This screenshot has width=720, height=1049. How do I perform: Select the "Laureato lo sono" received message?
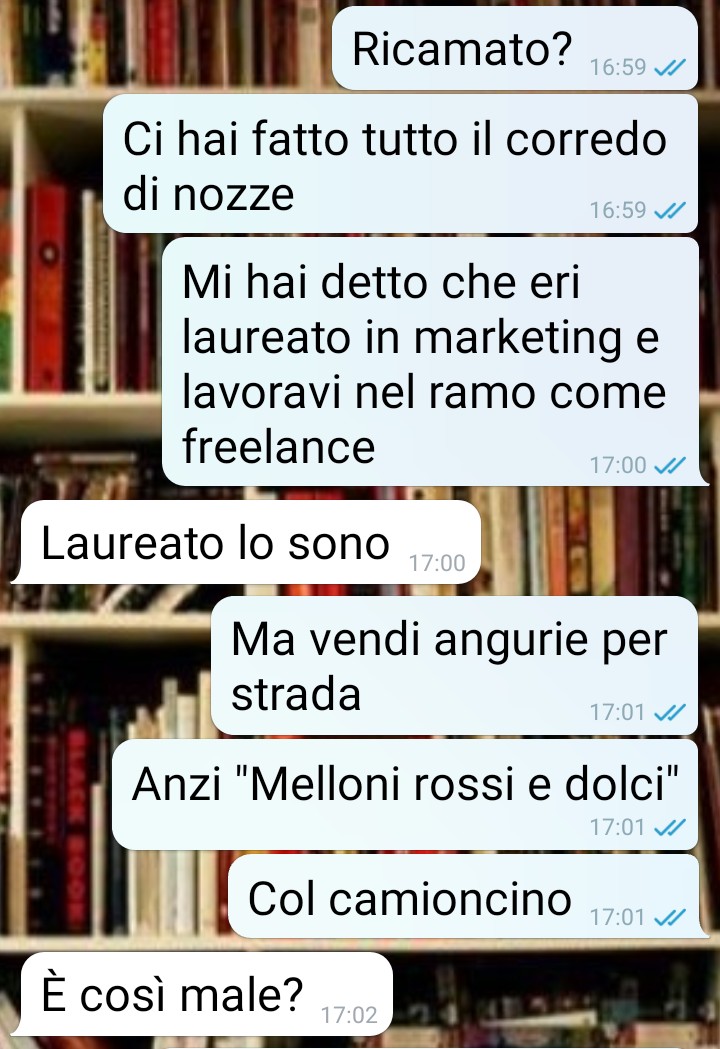[x=248, y=542]
